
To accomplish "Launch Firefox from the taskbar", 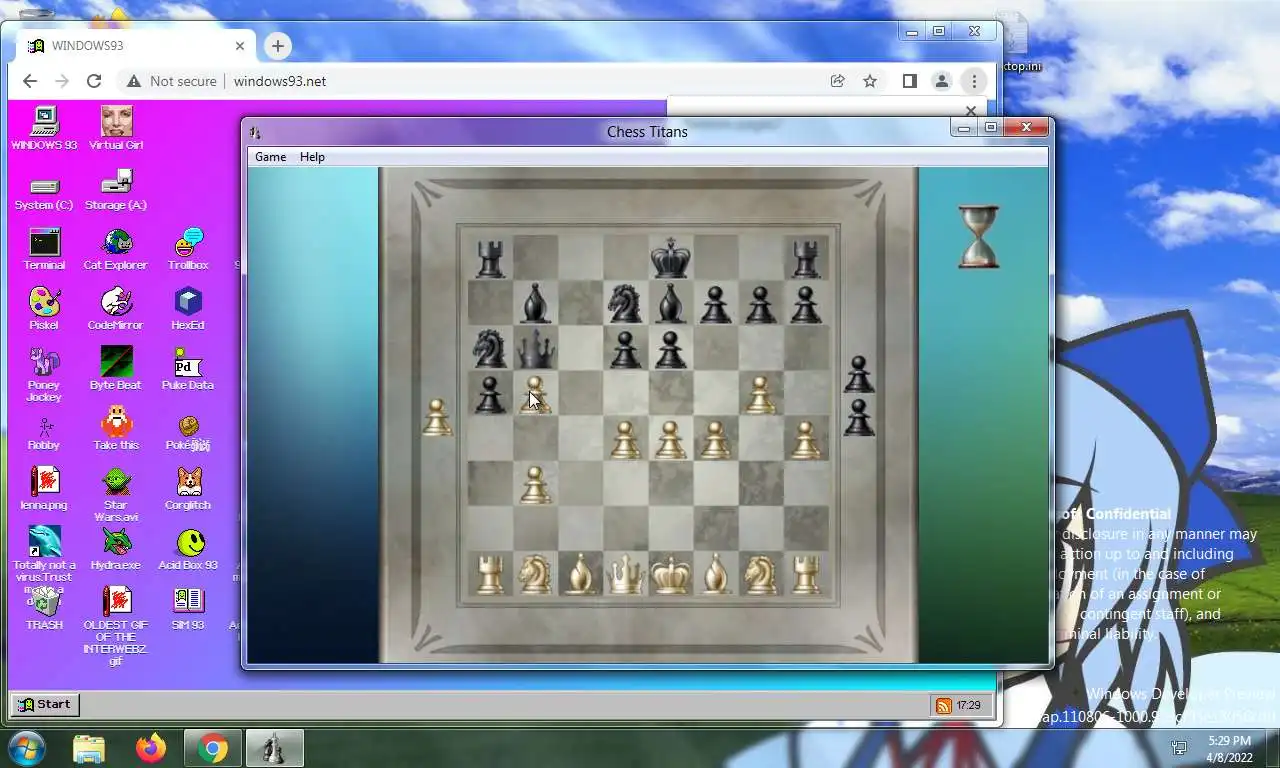I will [x=151, y=748].
